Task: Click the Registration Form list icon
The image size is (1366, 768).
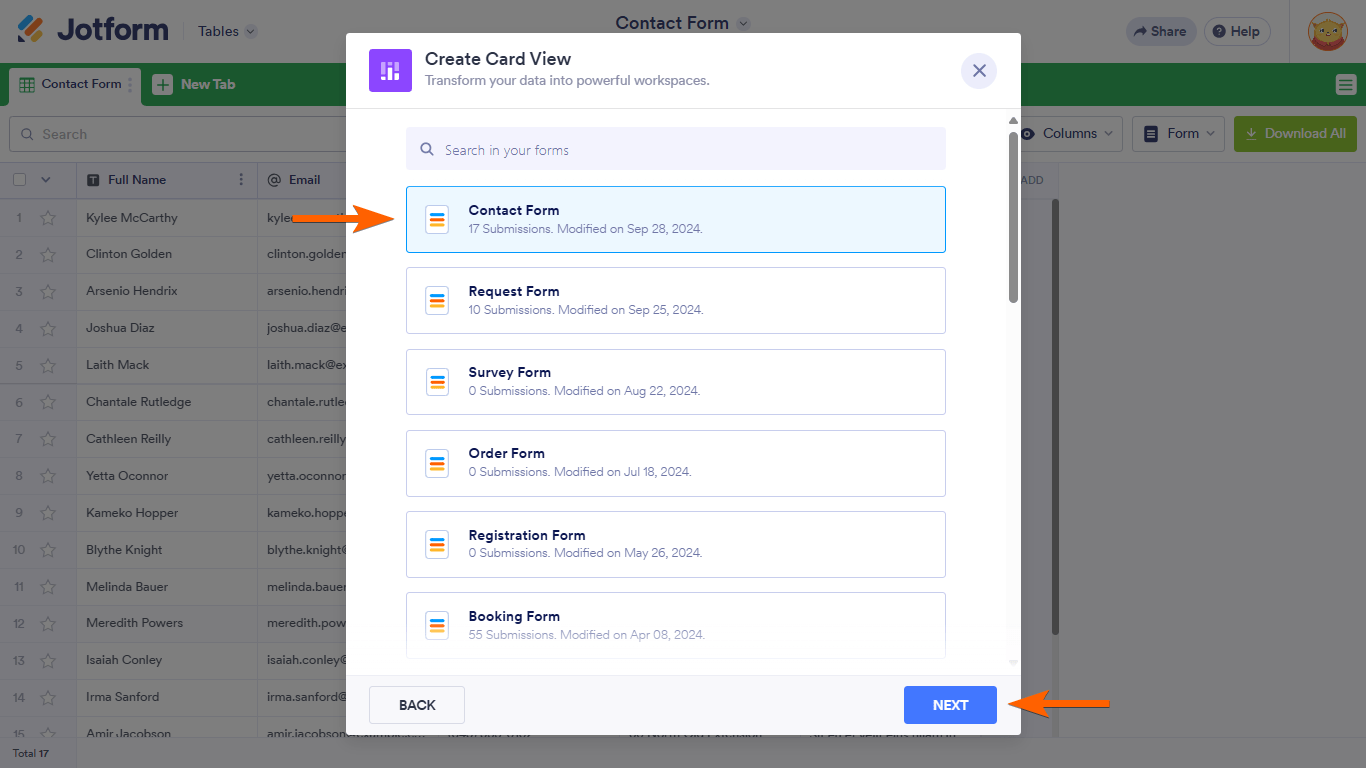Action: tap(437, 544)
